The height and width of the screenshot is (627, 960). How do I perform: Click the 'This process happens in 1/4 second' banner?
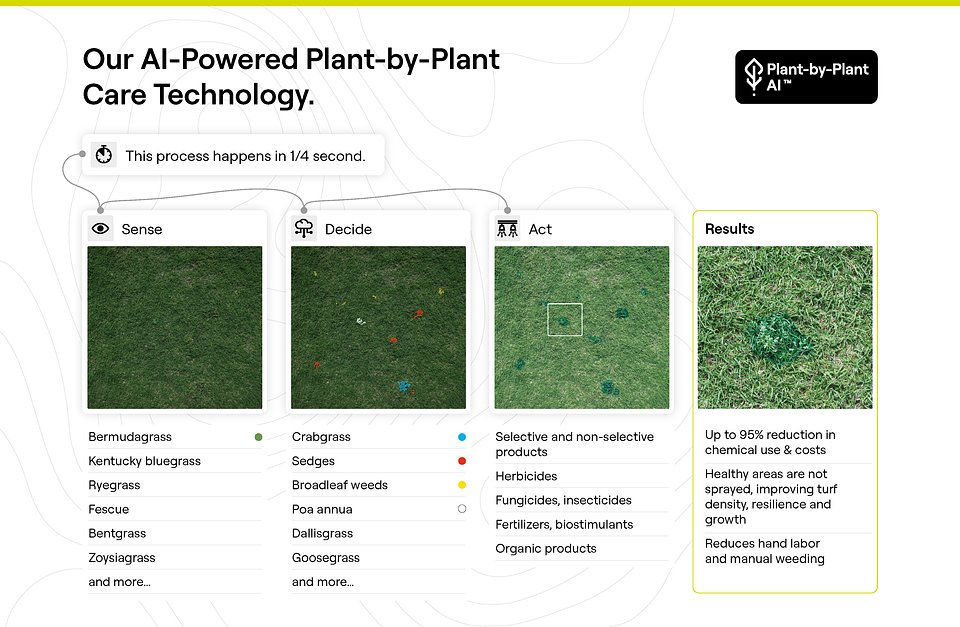pyautogui.click(x=234, y=154)
